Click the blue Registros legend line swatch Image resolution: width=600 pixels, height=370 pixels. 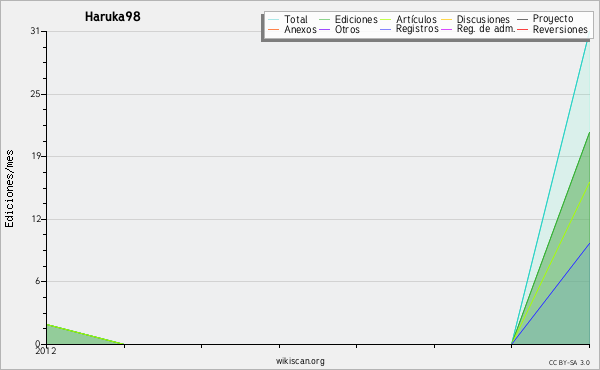[385, 29]
